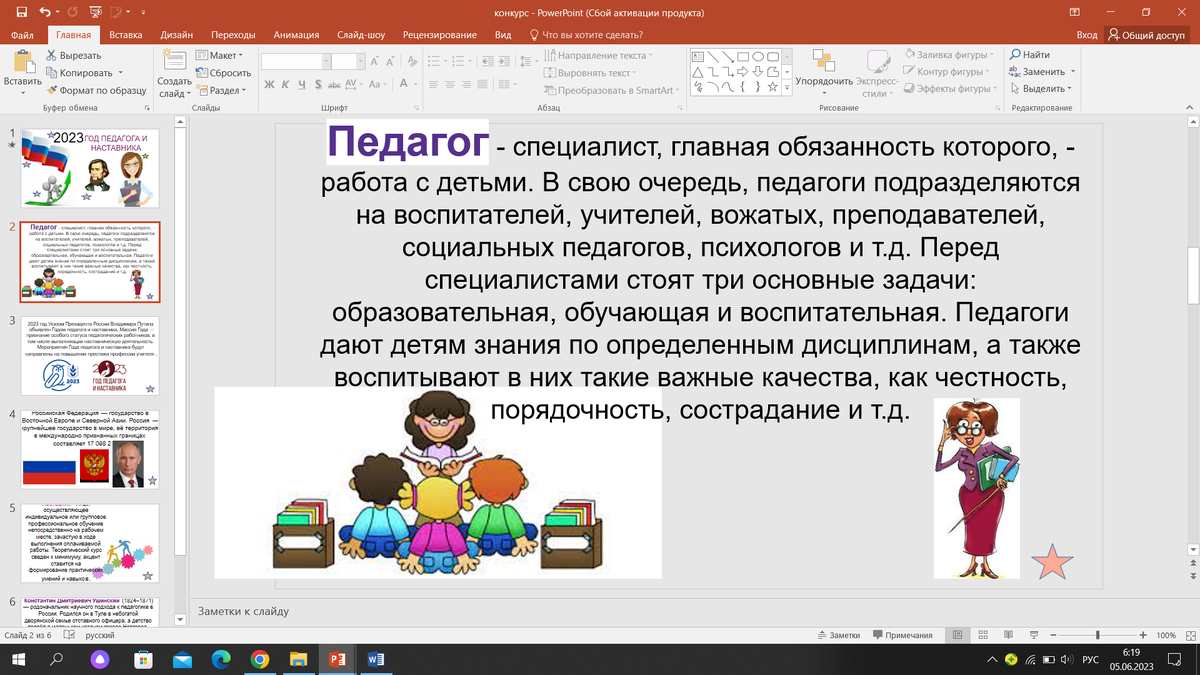This screenshot has height=675, width=1200.
Task: Open the character spacing (AV) dropdown
Action: [352, 85]
